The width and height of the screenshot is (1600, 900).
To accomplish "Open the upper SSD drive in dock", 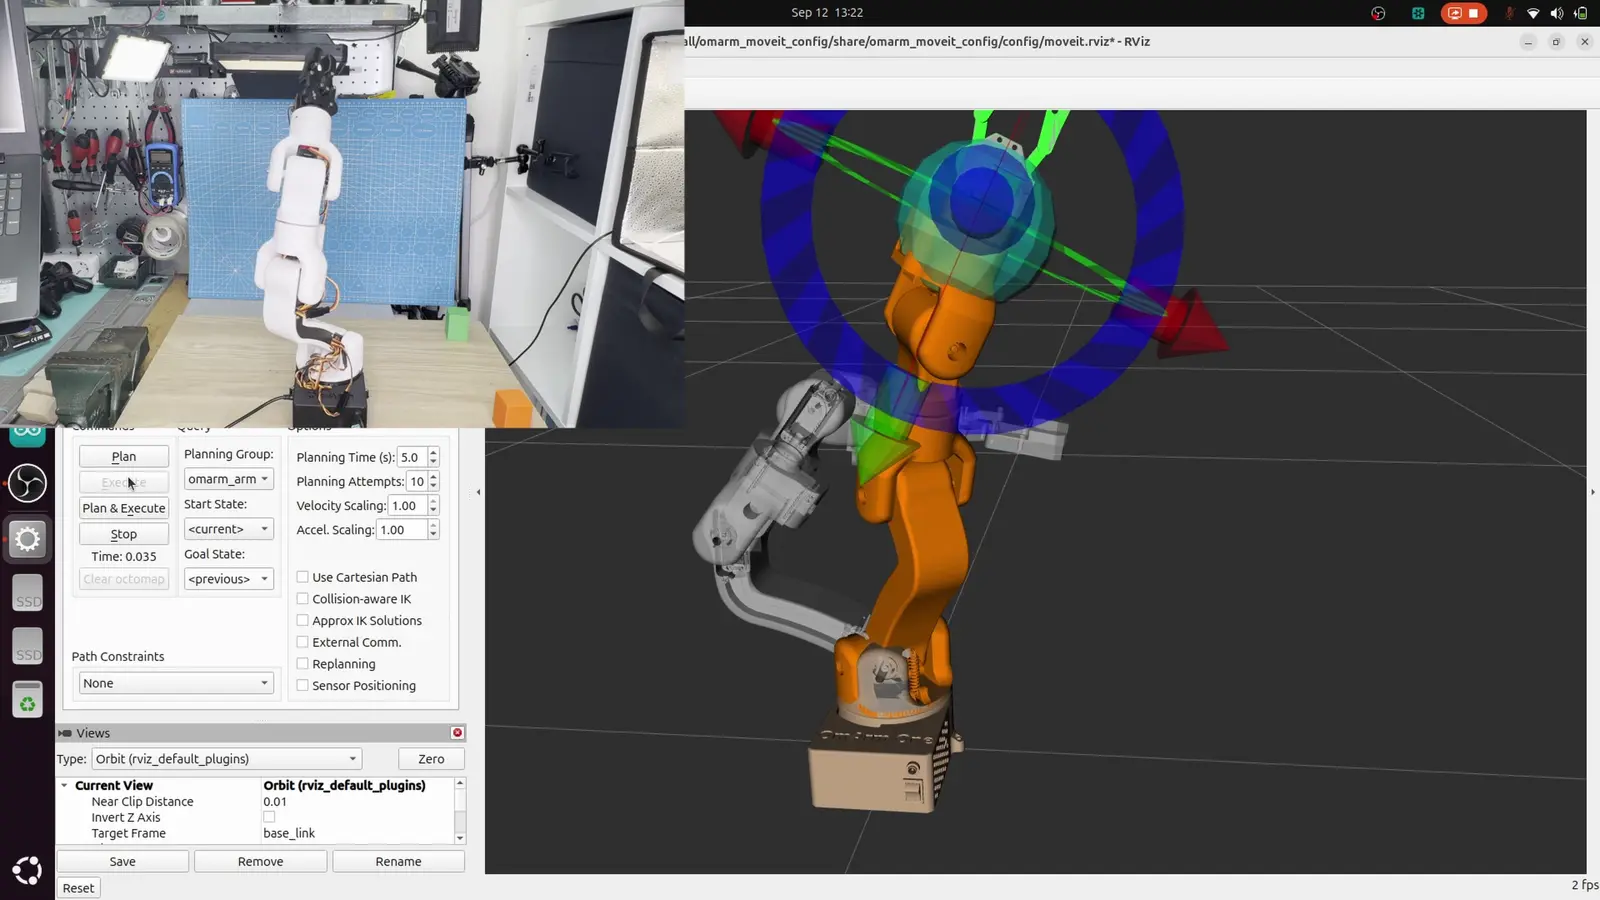I will click(x=28, y=592).
